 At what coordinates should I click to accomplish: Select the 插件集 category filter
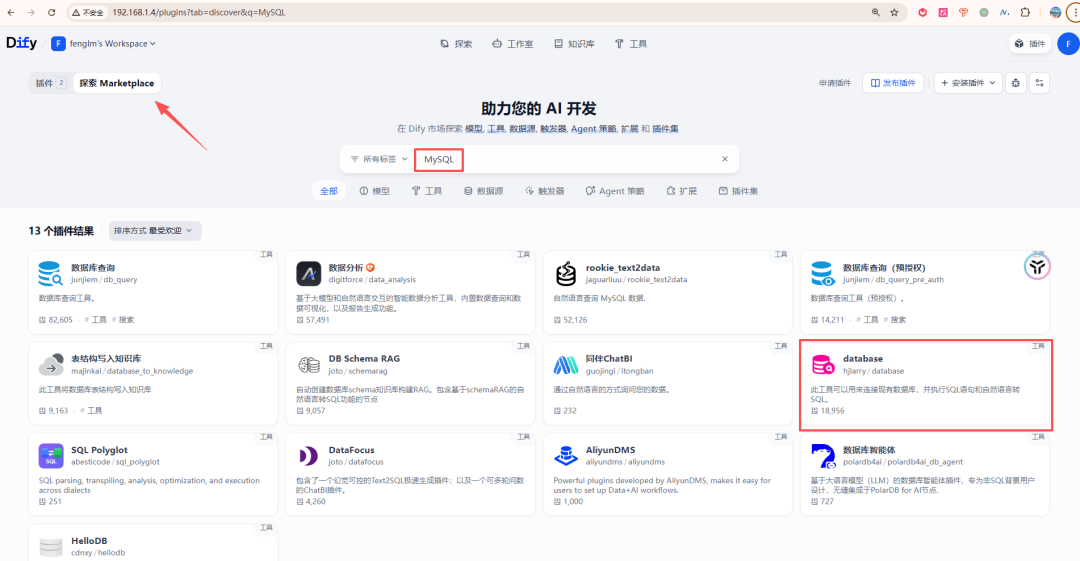[x=738, y=191]
